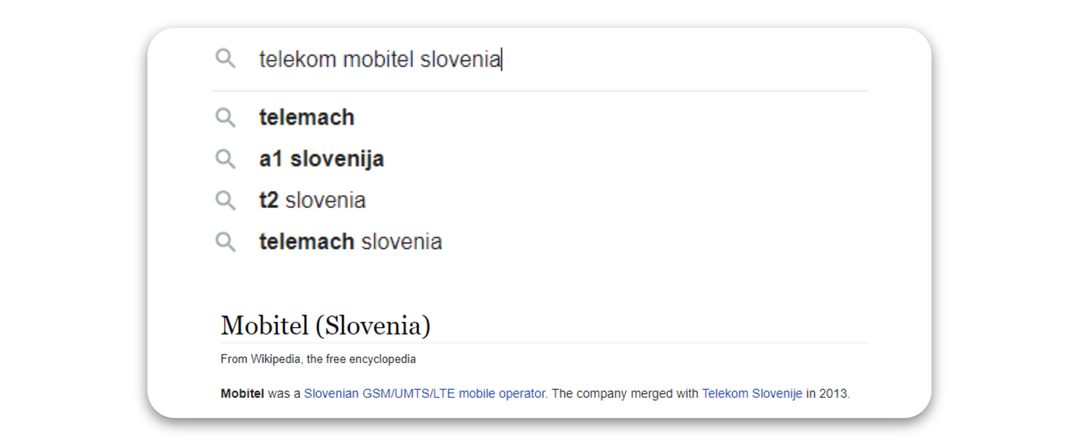Click the search icon beside 't2 slovenia'
The image size is (1080, 446).
(x=226, y=200)
